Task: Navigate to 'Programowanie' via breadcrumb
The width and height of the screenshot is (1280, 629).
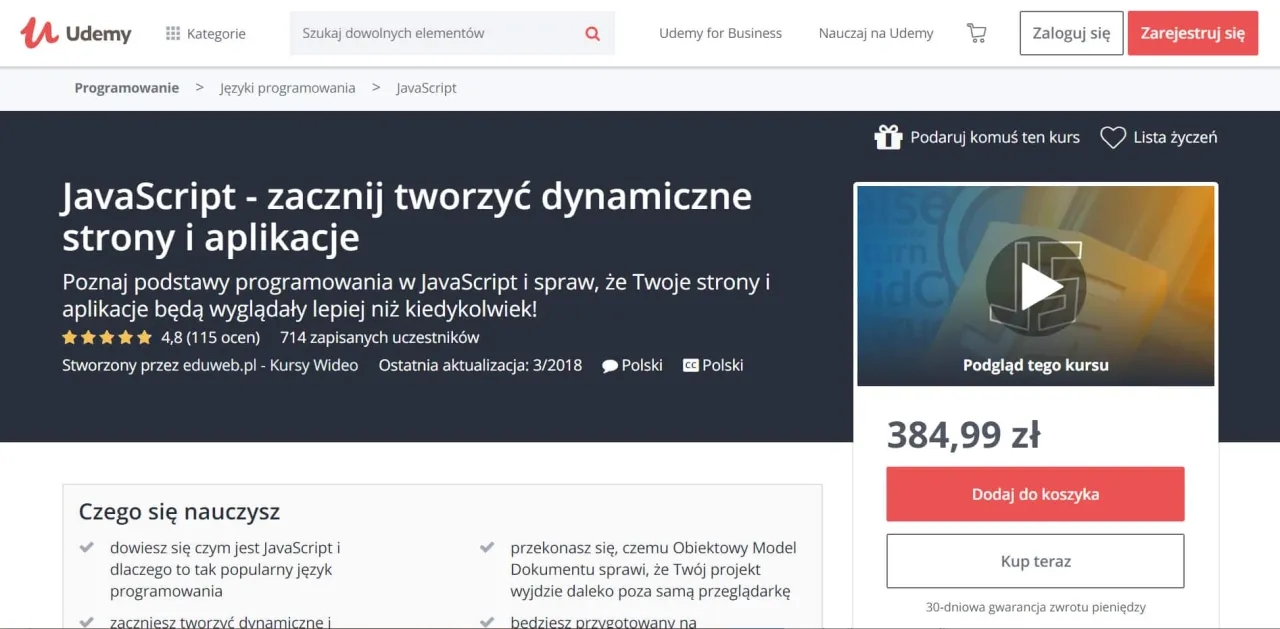Action: click(x=126, y=88)
